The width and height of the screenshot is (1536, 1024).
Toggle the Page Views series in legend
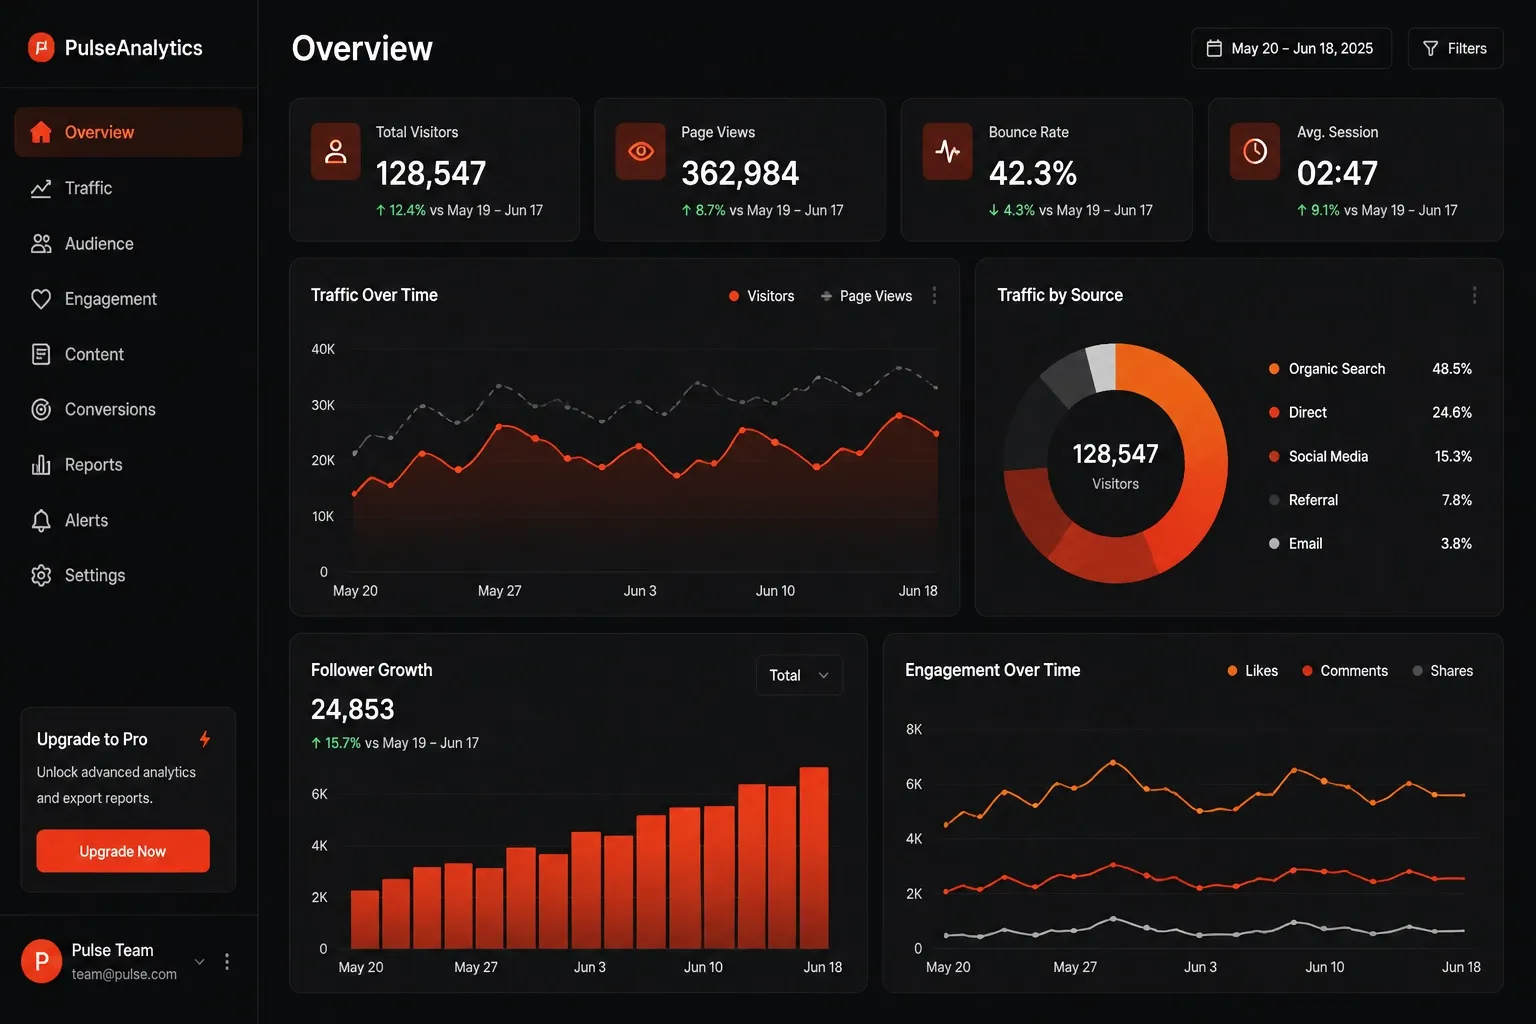866,296
